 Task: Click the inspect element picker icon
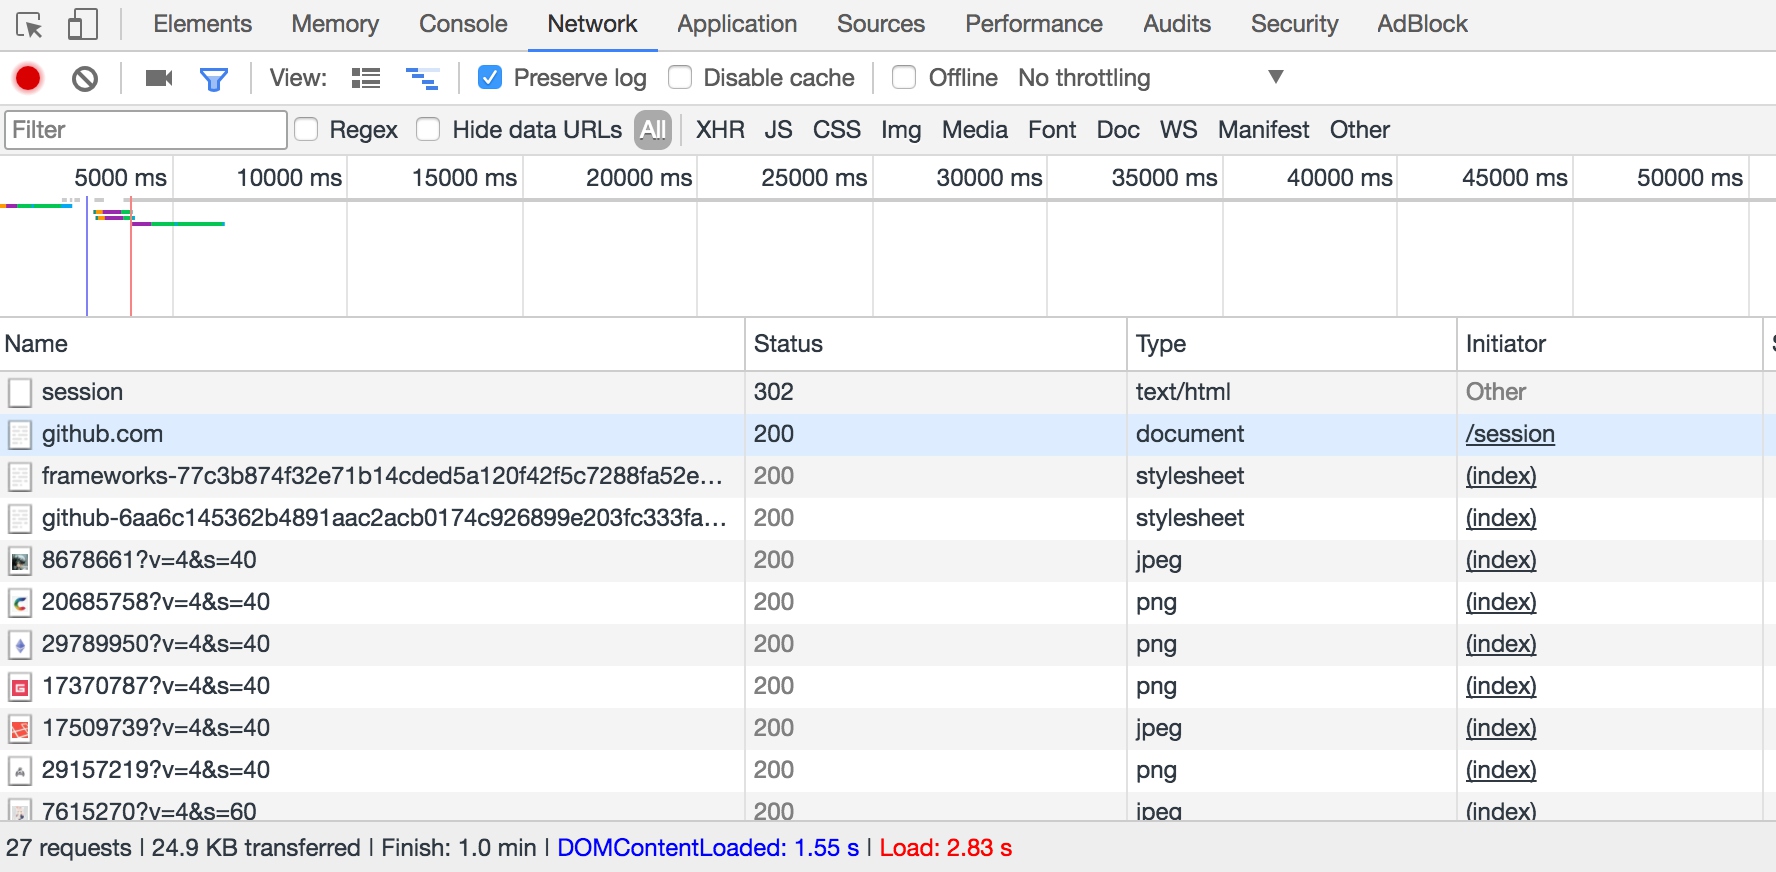[x=29, y=25]
